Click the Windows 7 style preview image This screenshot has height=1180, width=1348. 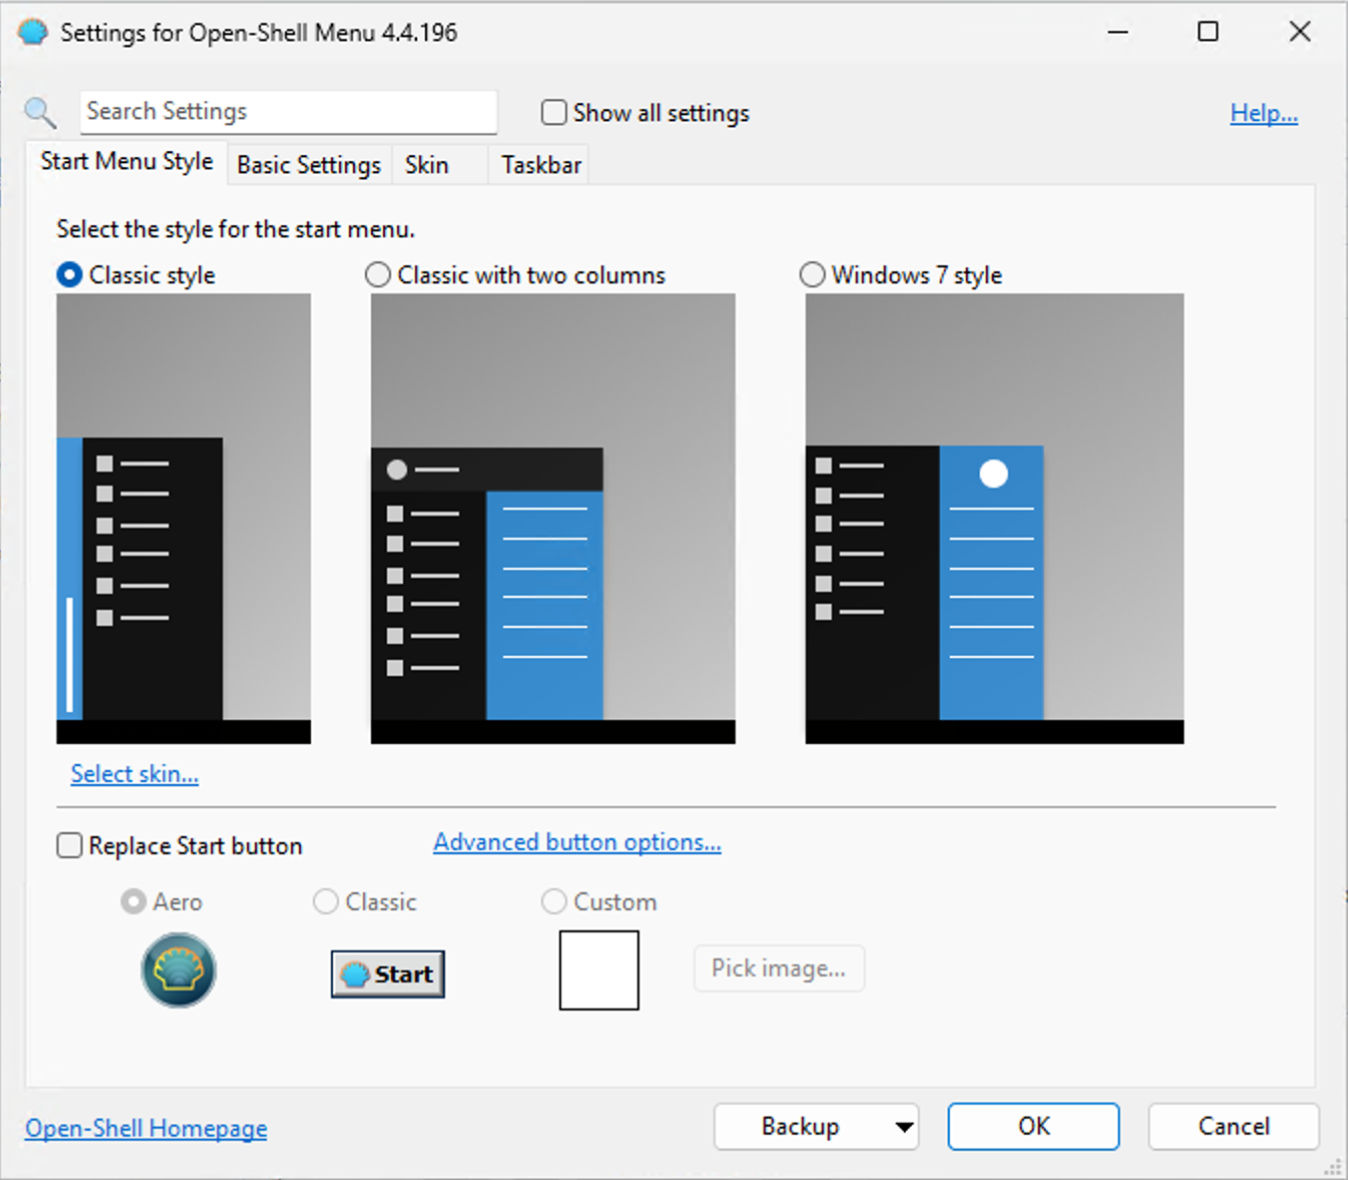(994, 518)
